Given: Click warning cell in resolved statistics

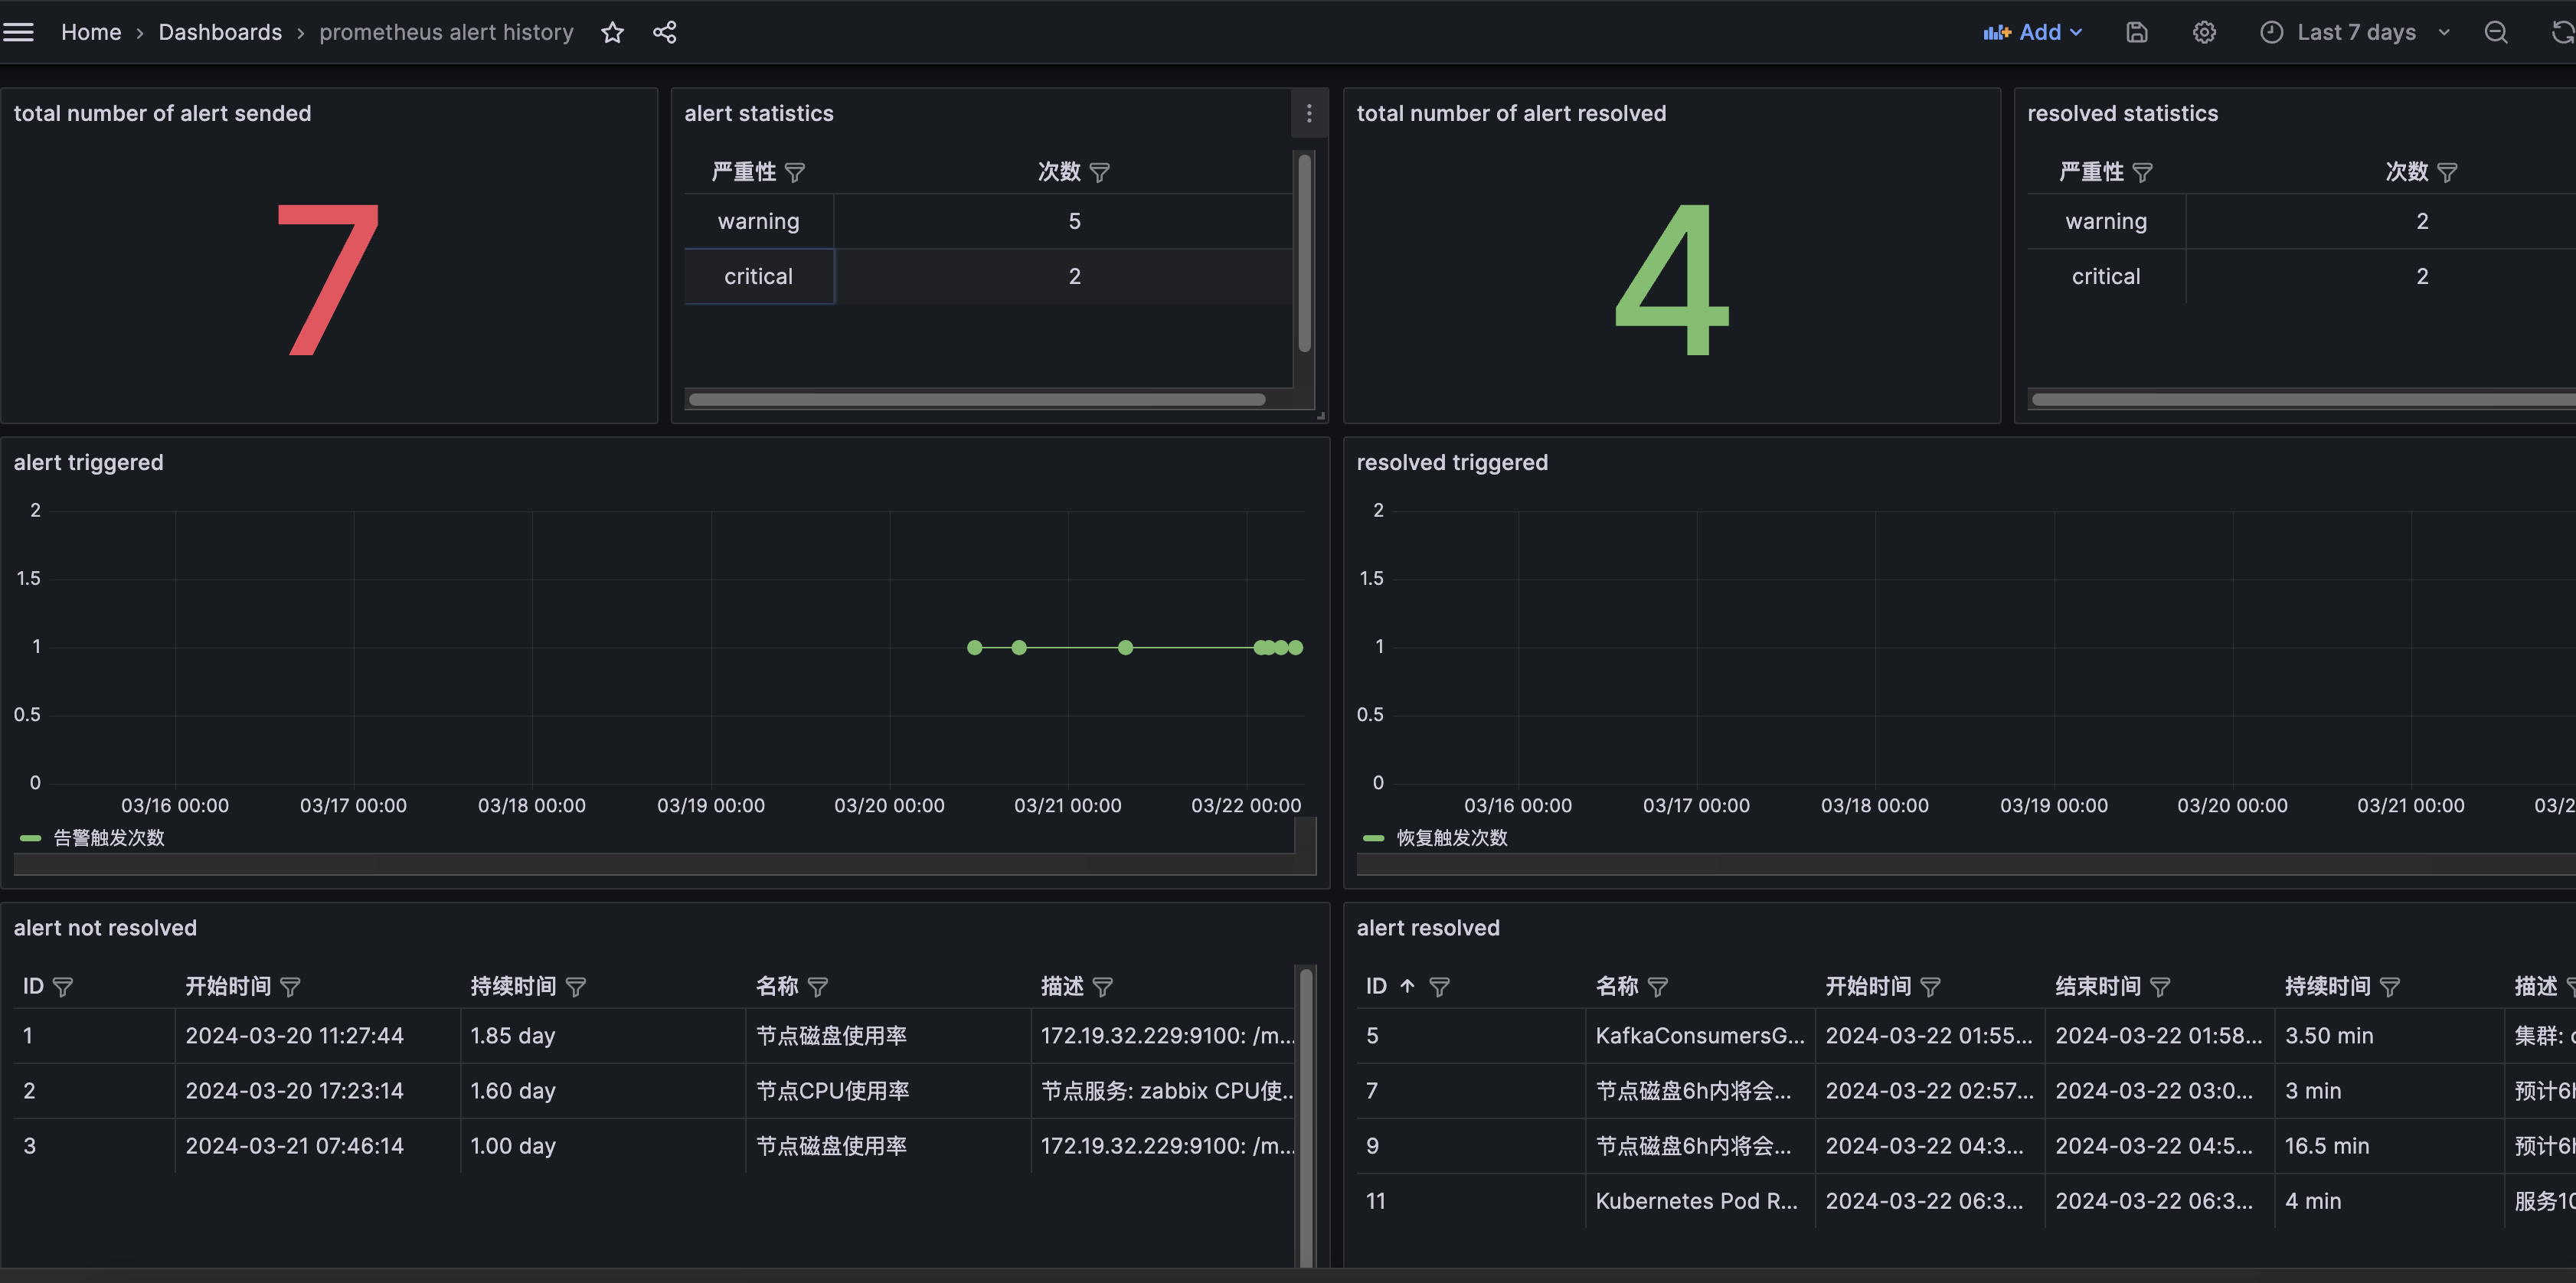Looking at the screenshot, I should pos(2106,222).
